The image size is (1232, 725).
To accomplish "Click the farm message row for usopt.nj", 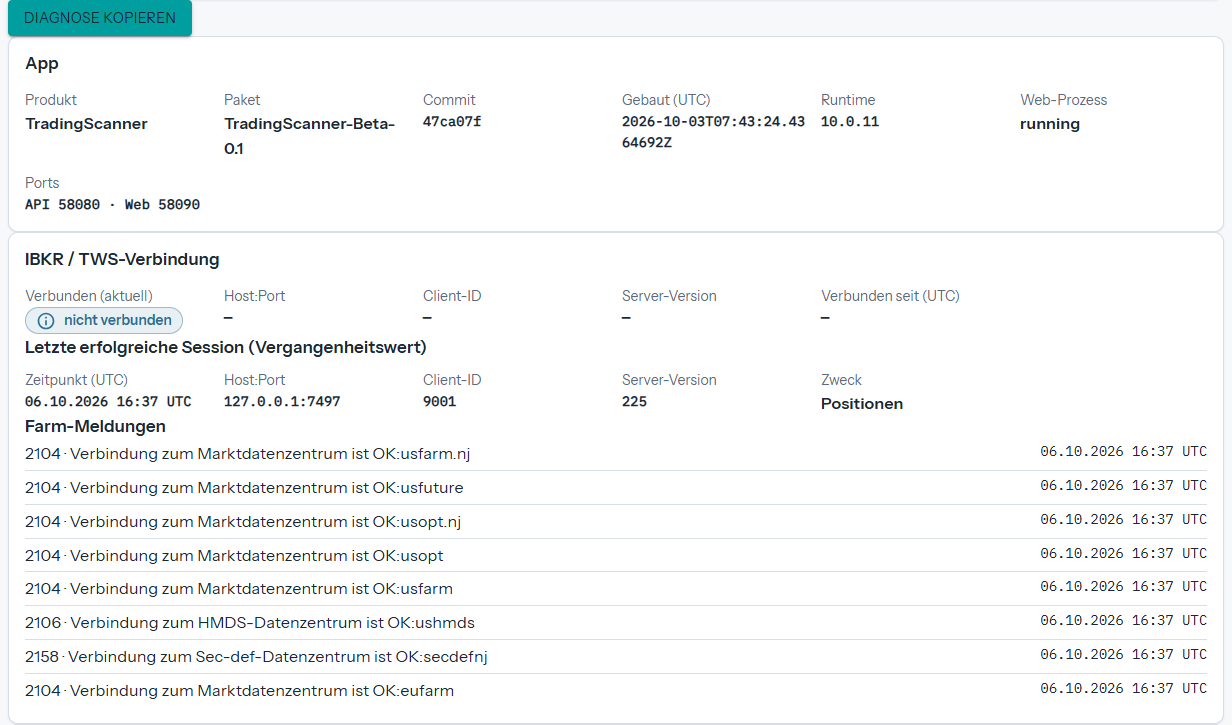I will (616, 522).
